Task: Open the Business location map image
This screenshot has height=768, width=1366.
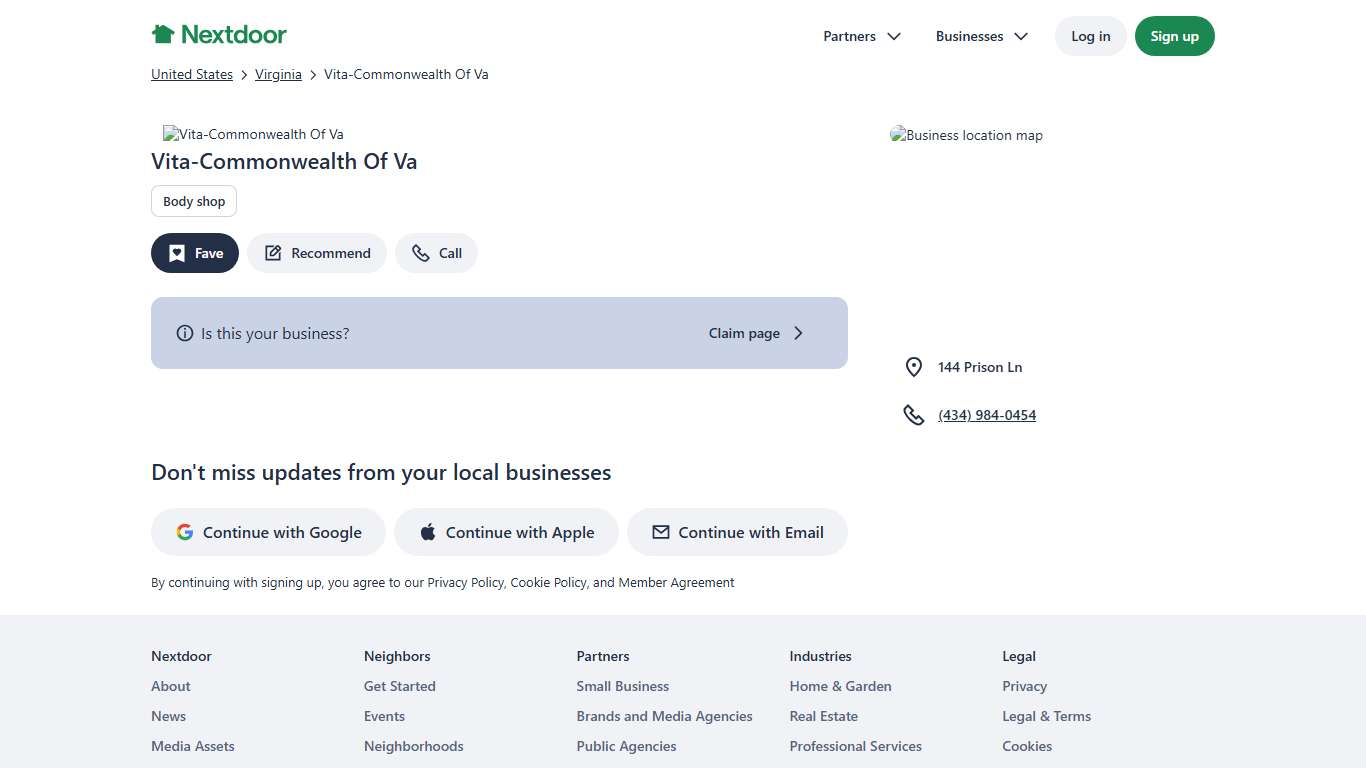Action: 966,136
